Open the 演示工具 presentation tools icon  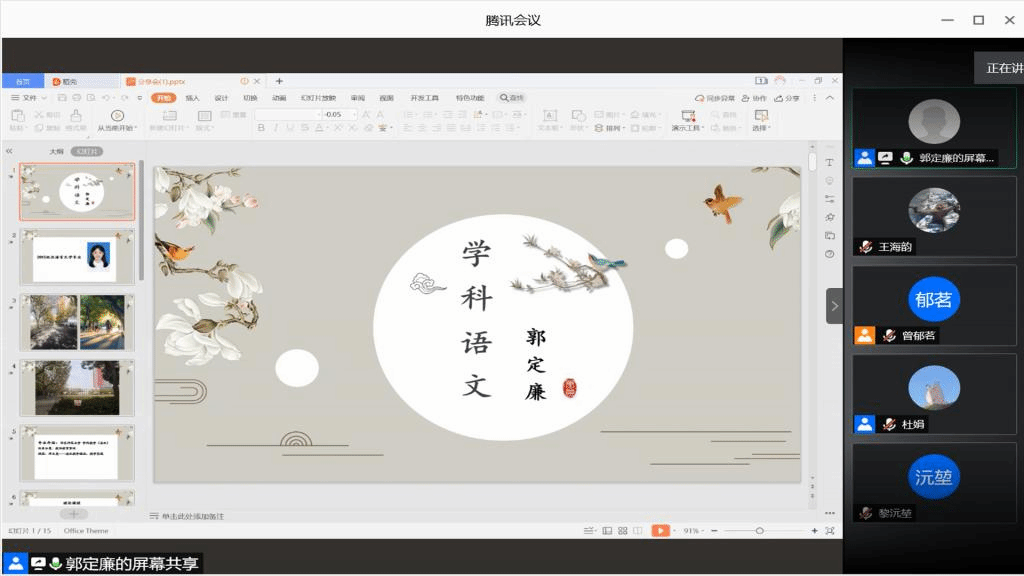(687, 116)
